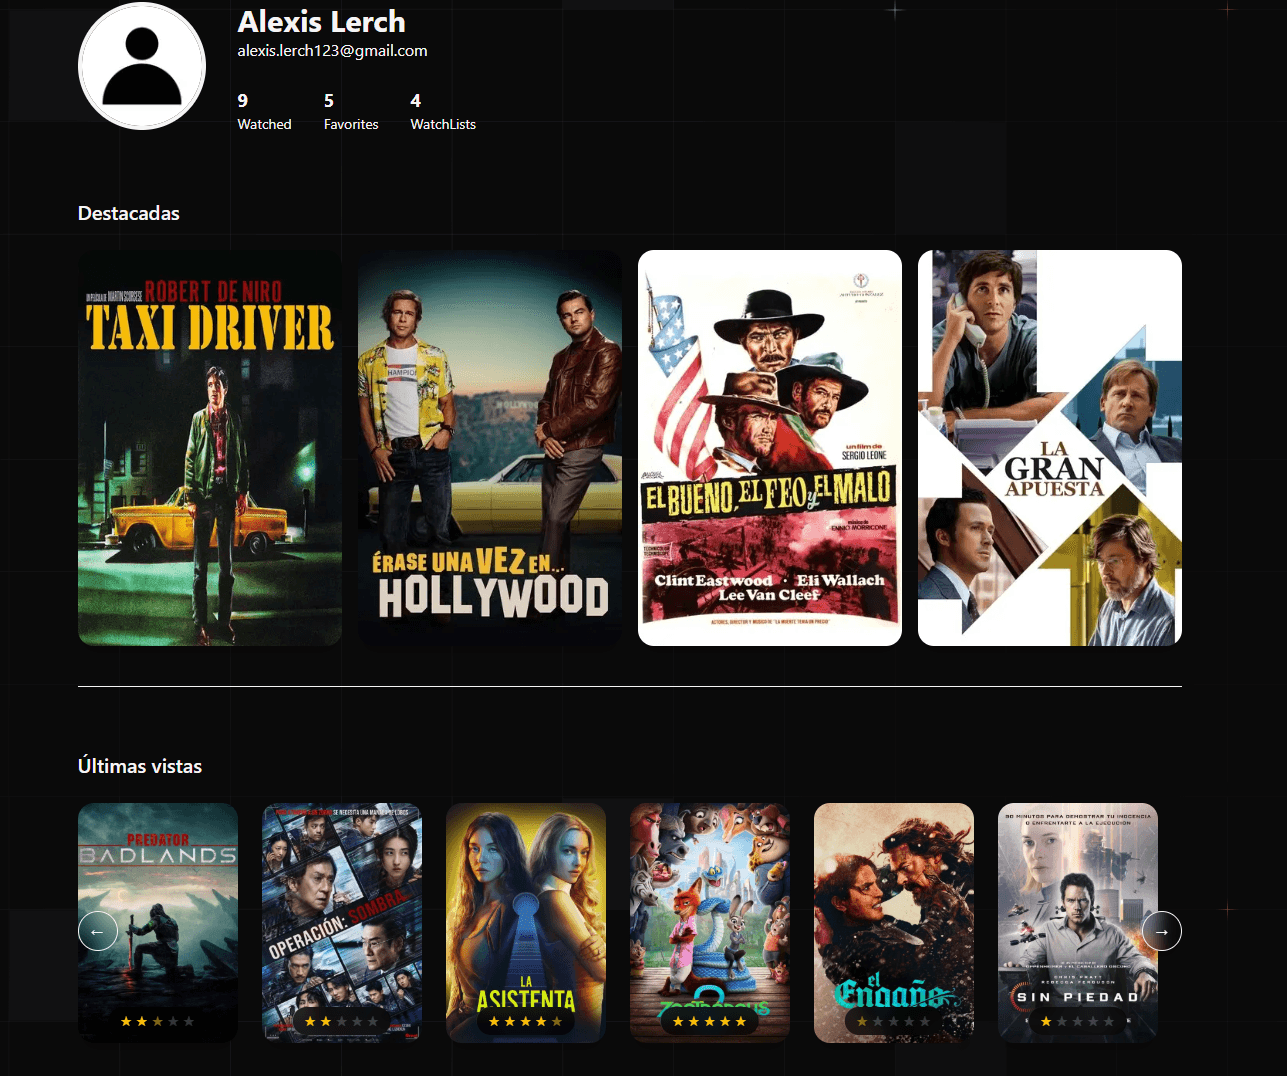
Task: Click star rating on Operación Sombra
Action: pyautogui.click(x=342, y=1021)
